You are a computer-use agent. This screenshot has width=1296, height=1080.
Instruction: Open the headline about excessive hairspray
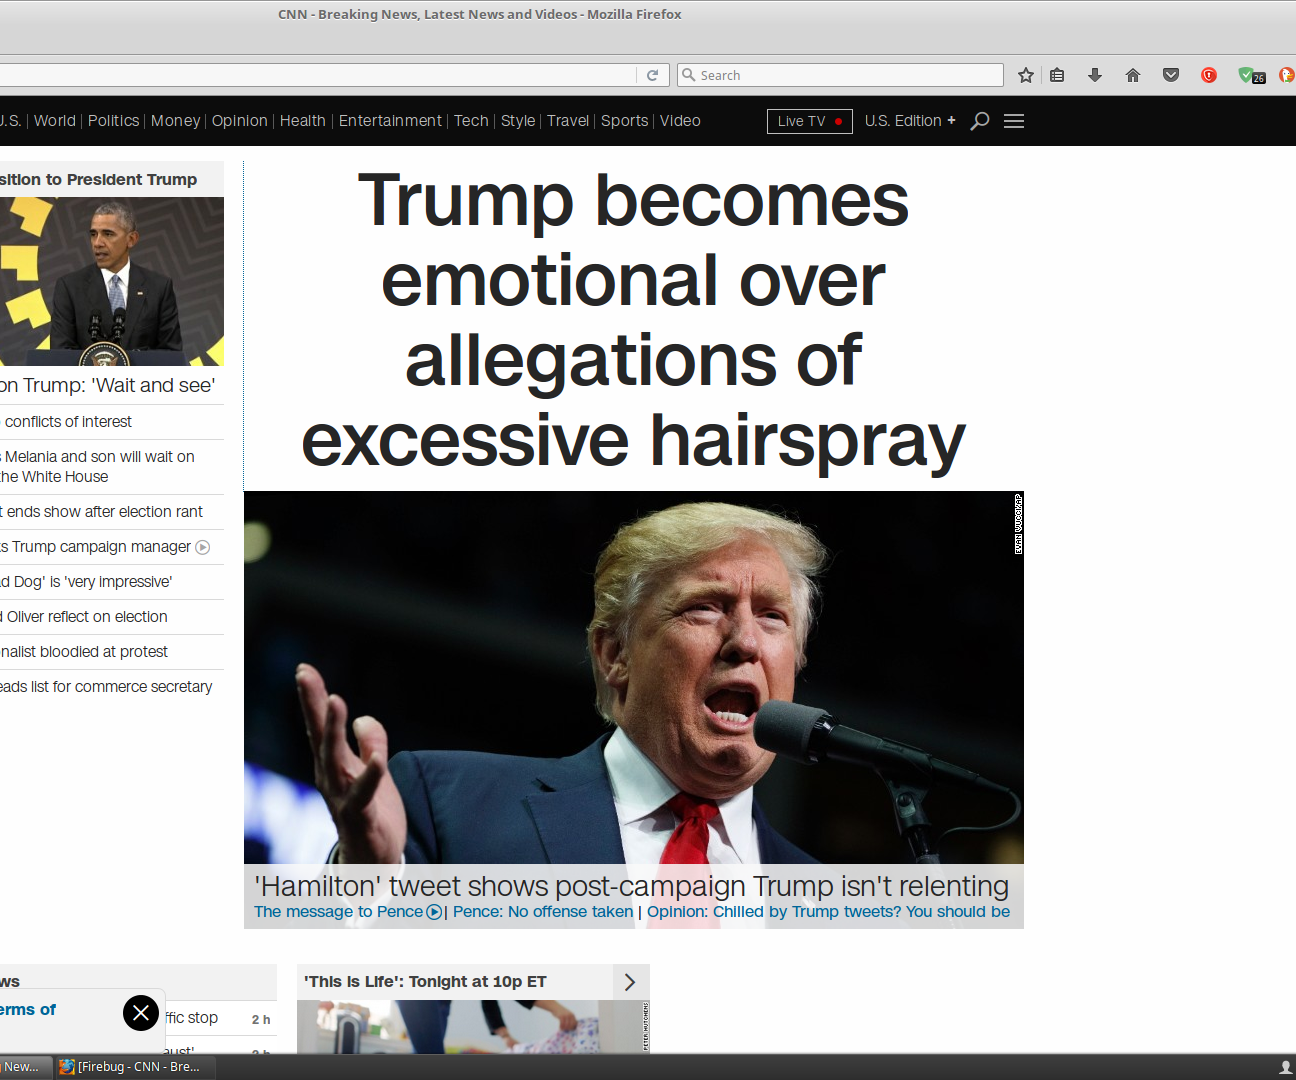coord(634,320)
